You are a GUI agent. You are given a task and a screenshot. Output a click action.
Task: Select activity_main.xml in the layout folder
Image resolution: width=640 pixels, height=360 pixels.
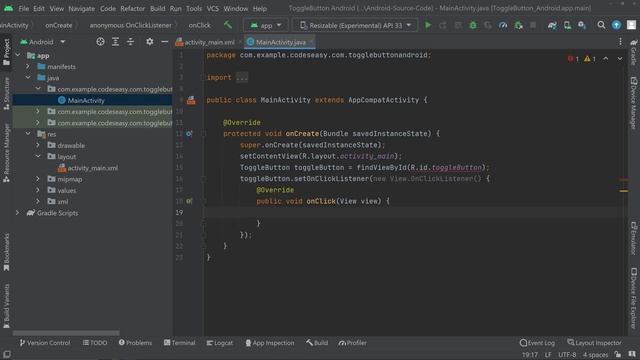tap(92, 168)
